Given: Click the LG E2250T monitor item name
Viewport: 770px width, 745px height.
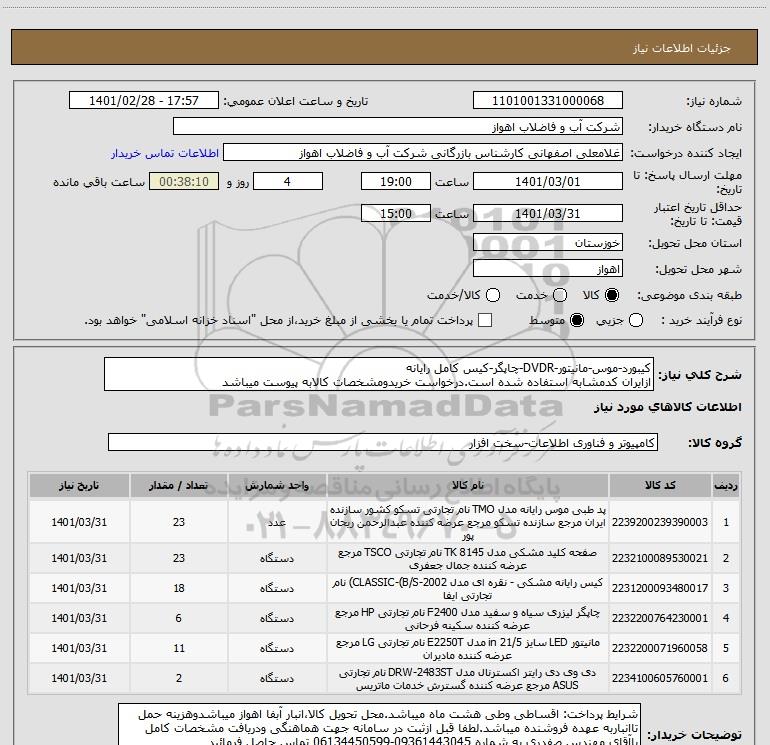Looking at the screenshot, I should pos(468,649).
